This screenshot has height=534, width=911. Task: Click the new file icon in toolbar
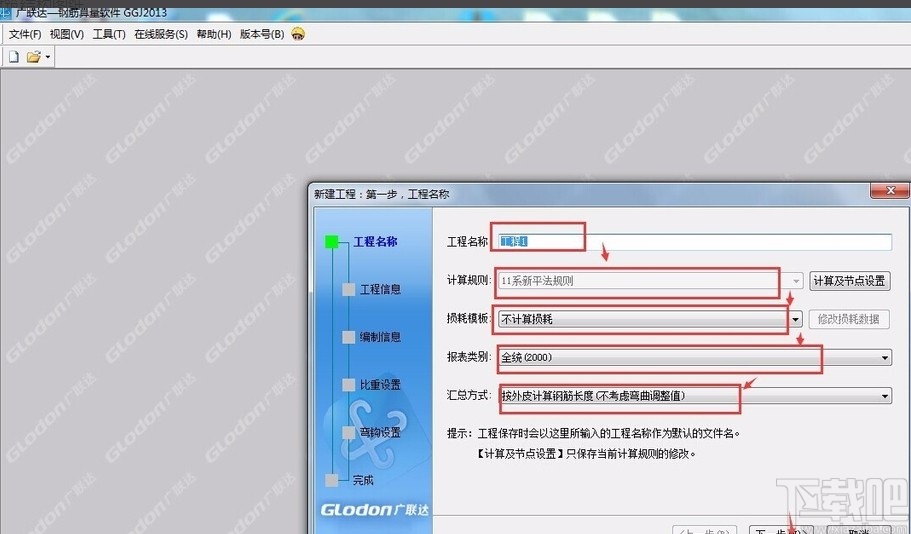click(14, 57)
